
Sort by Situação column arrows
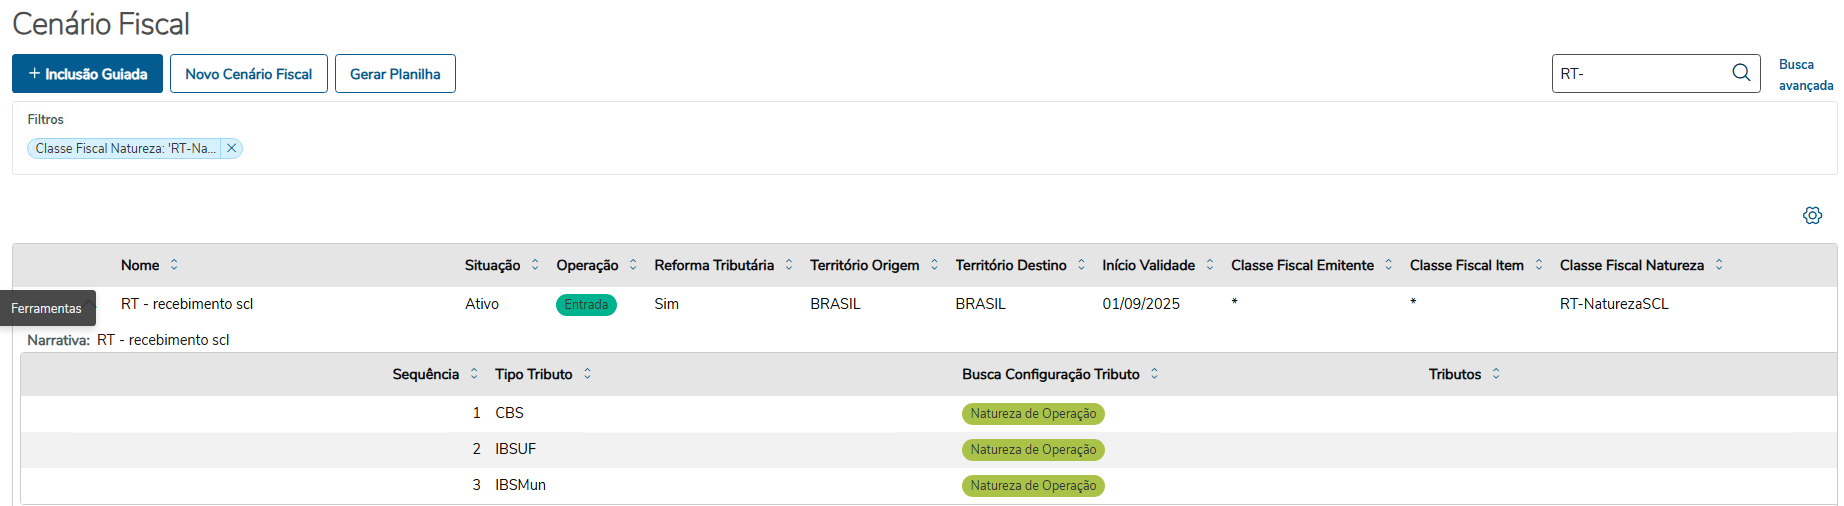point(535,265)
